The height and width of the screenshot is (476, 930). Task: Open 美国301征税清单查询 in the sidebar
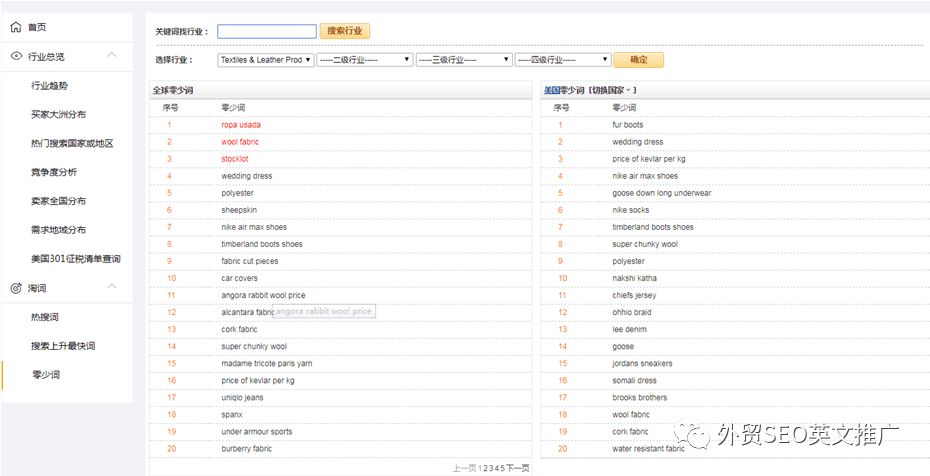76,259
